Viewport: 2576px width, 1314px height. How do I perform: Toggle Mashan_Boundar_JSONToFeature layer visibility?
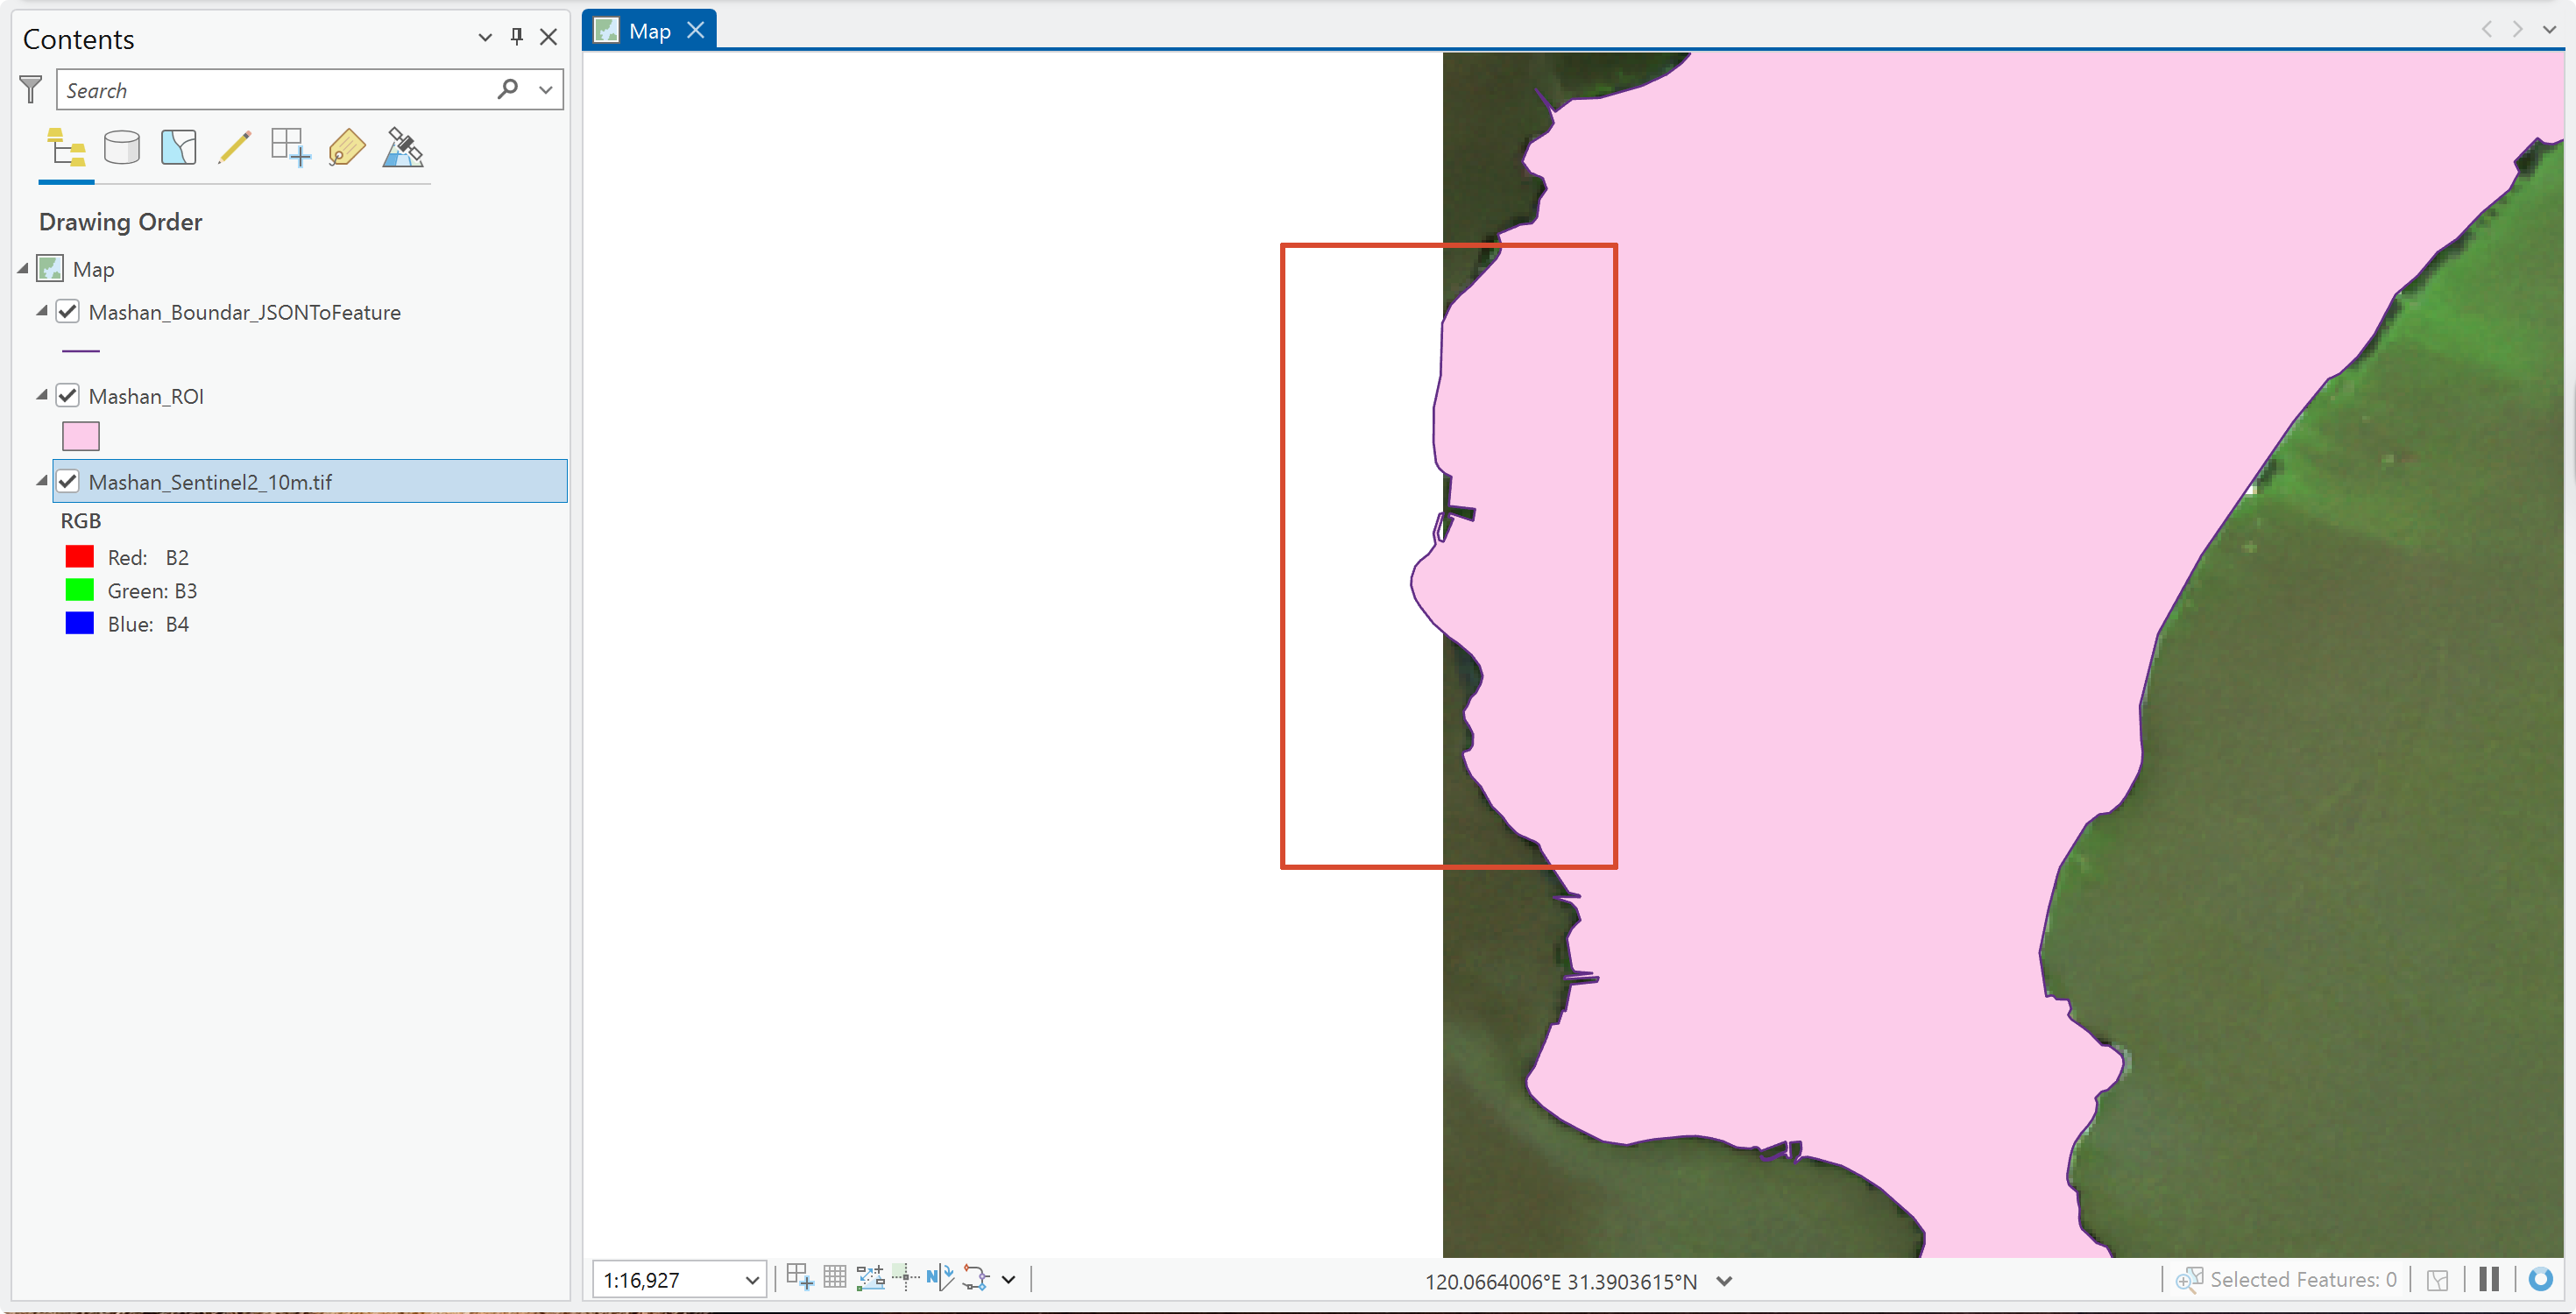[x=67, y=312]
